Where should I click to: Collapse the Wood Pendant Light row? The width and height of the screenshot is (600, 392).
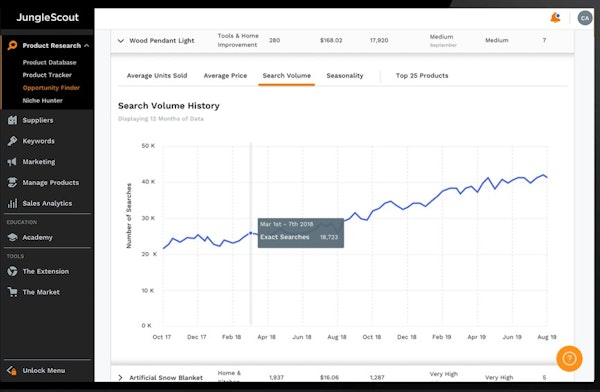coord(121,41)
